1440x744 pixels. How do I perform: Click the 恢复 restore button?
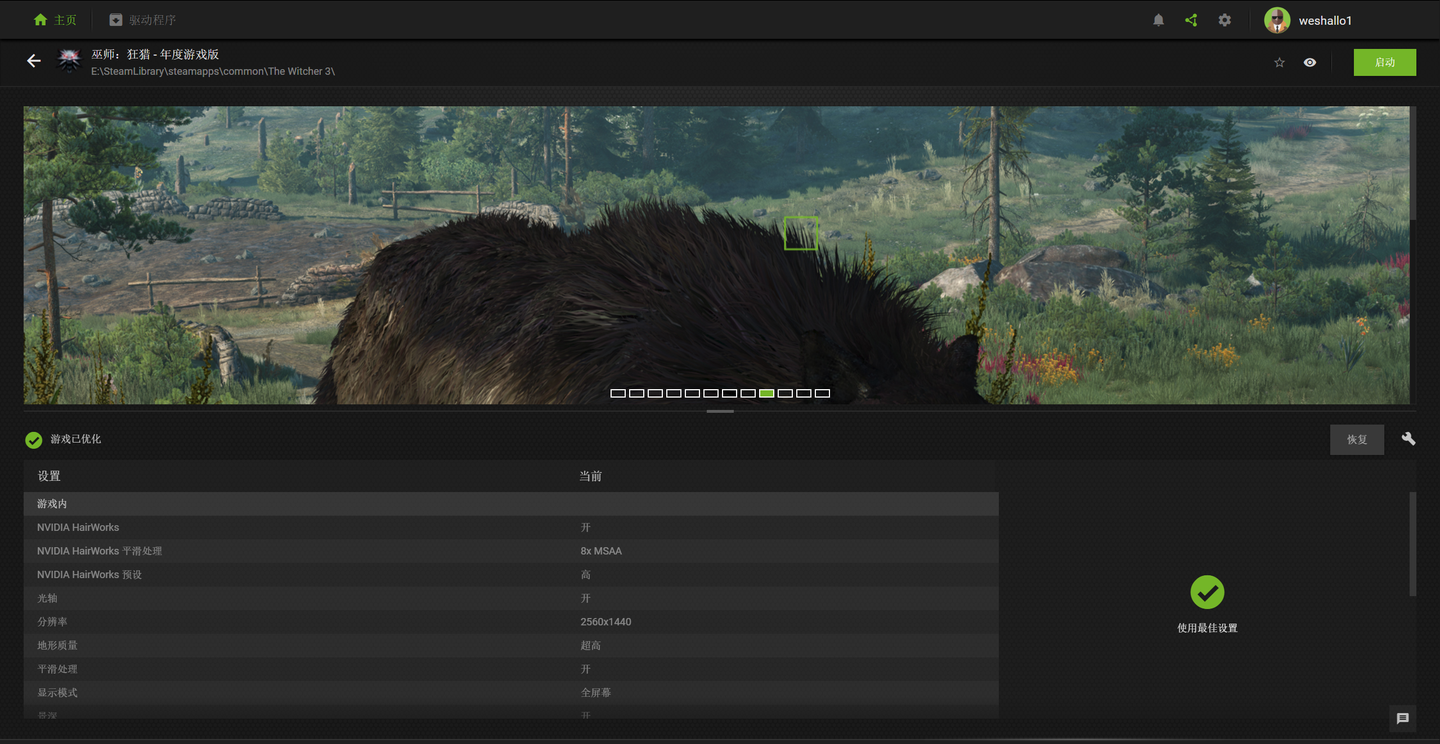pos(1357,440)
